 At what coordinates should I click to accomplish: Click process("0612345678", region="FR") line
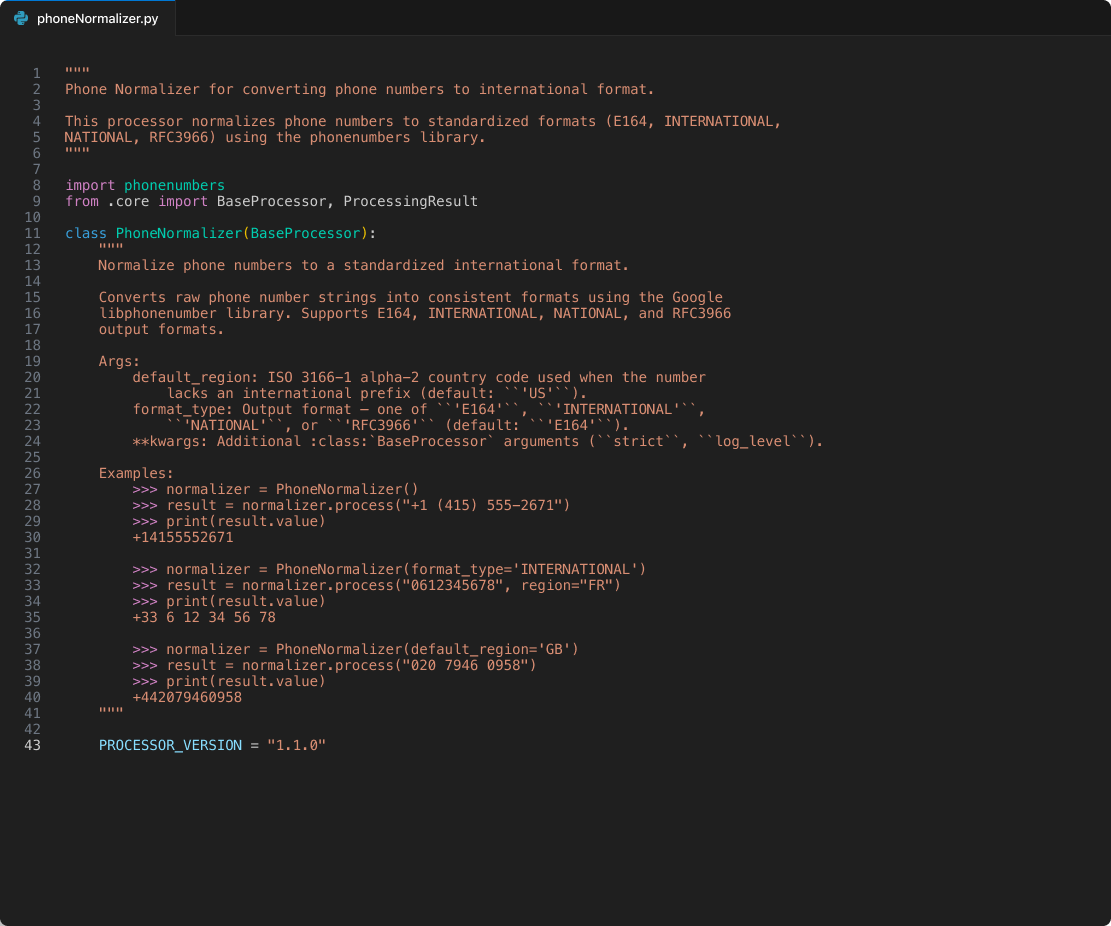[376, 585]
